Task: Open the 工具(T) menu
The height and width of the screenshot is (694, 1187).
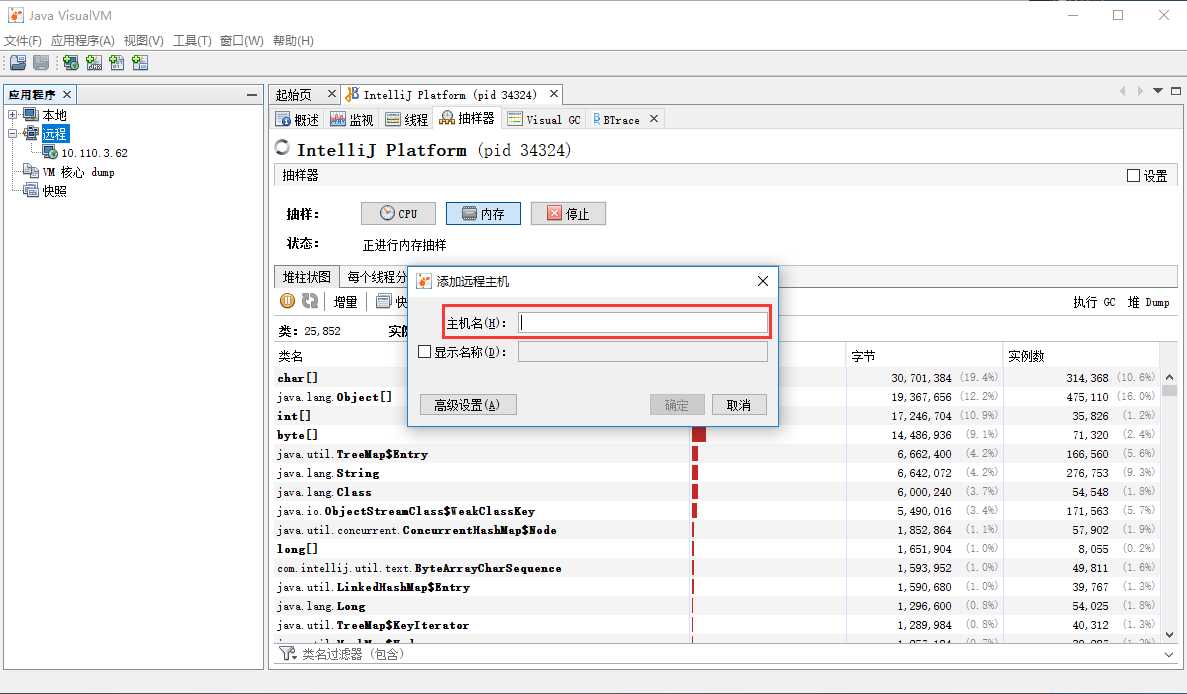Action: coord(192,41)
